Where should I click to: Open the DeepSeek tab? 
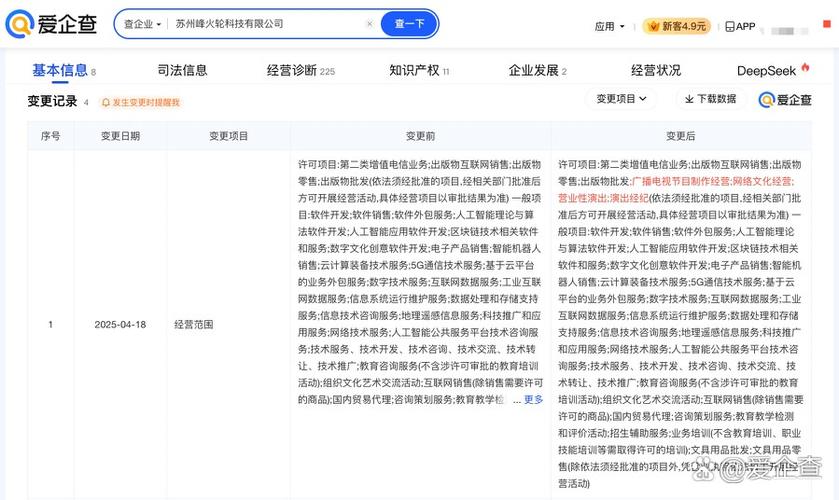(773, 70)
